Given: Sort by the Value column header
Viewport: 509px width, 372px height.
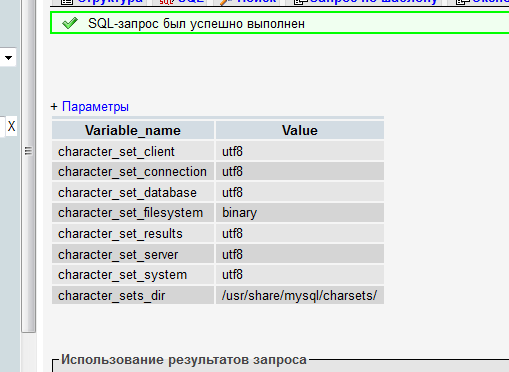Looking at the screenshot, I should 300,130.
